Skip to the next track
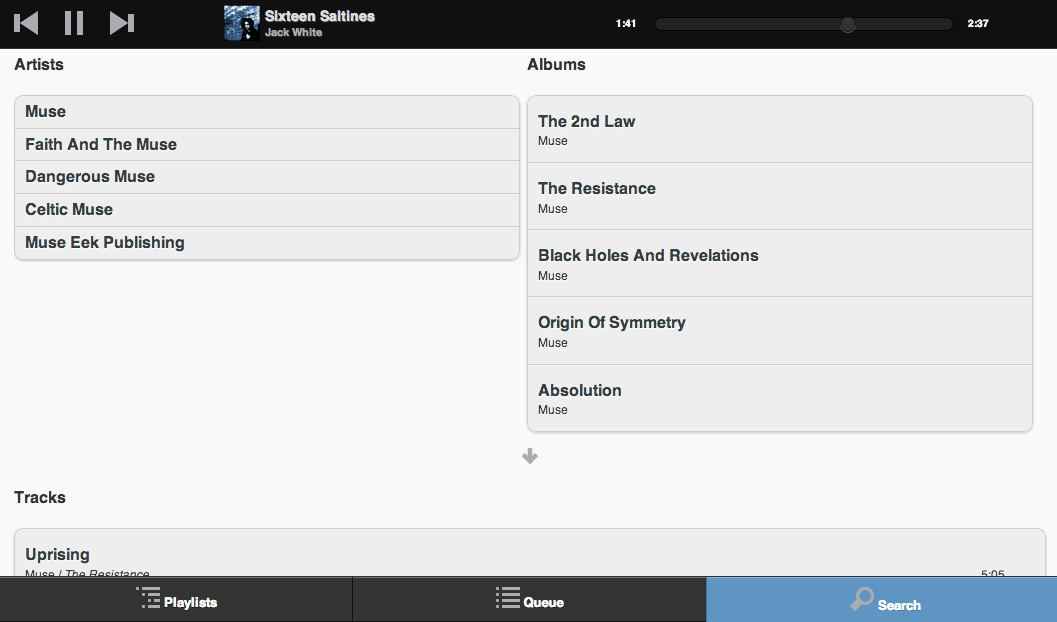 pyautogui.click(x=121, y=23)
